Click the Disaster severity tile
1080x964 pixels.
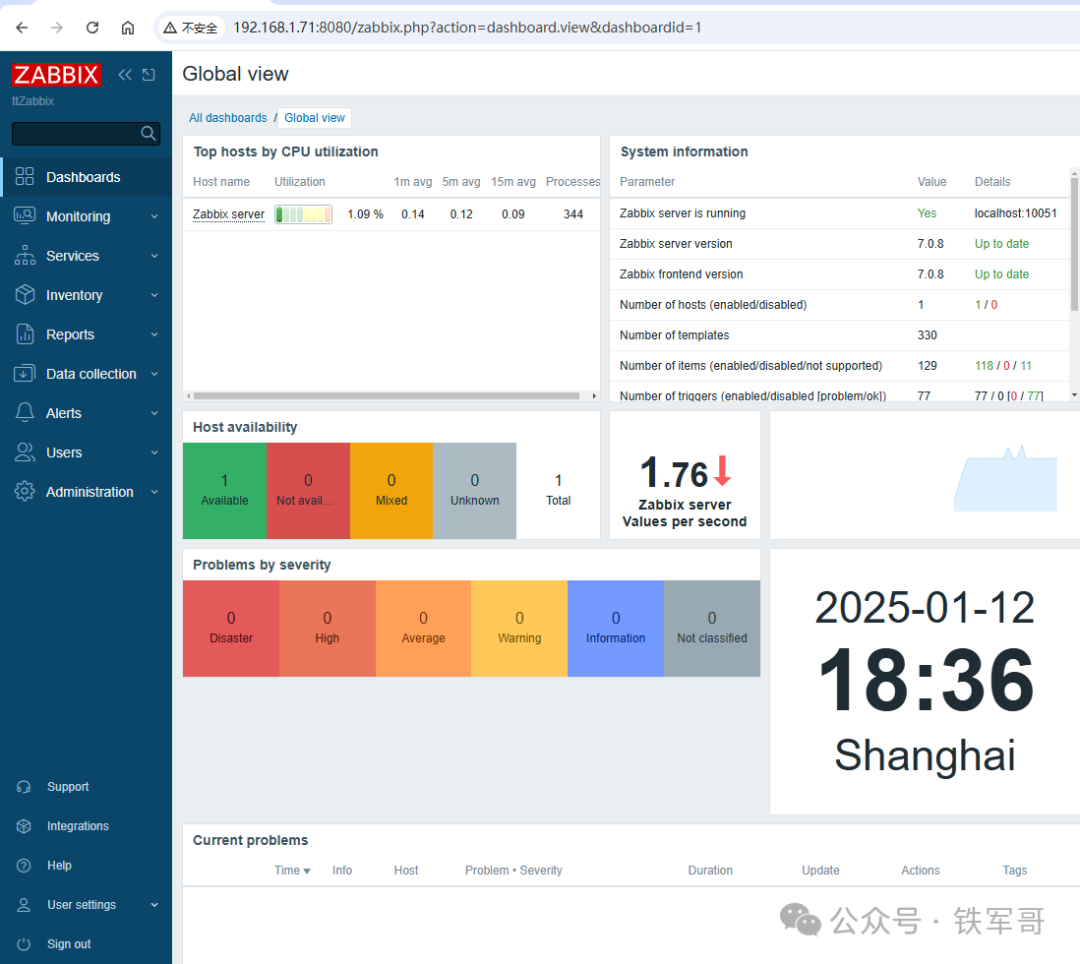(x=231, y=628)
